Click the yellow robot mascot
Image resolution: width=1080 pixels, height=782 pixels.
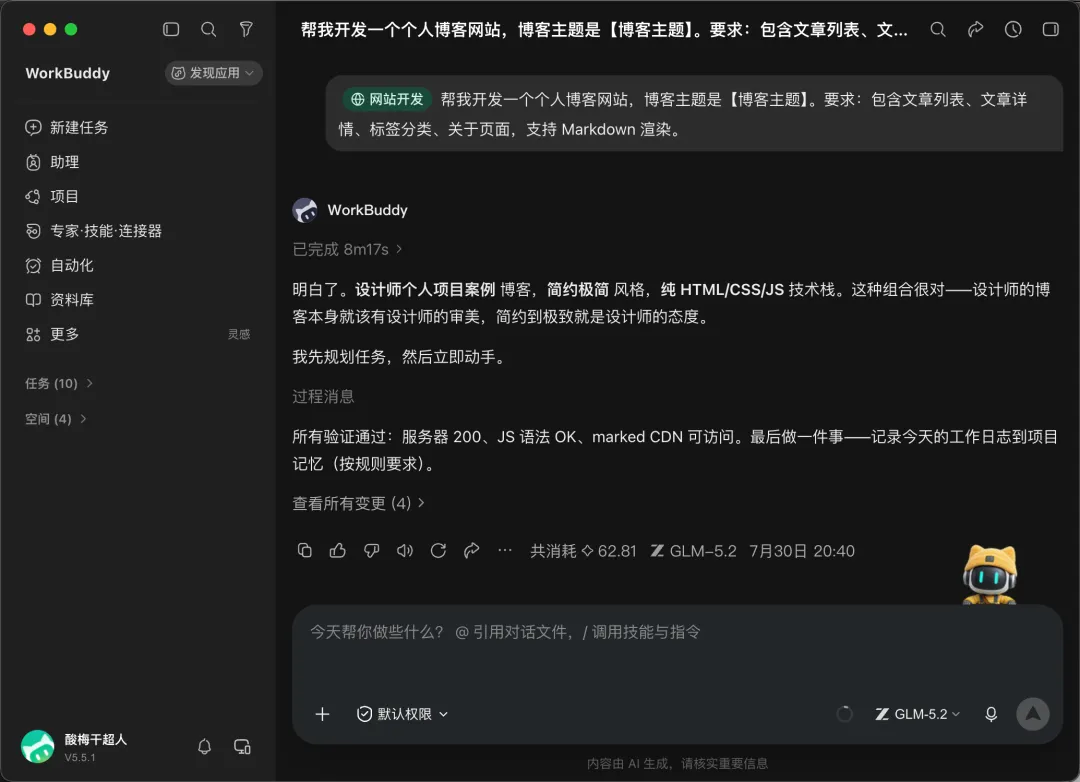tap(990, 575)
